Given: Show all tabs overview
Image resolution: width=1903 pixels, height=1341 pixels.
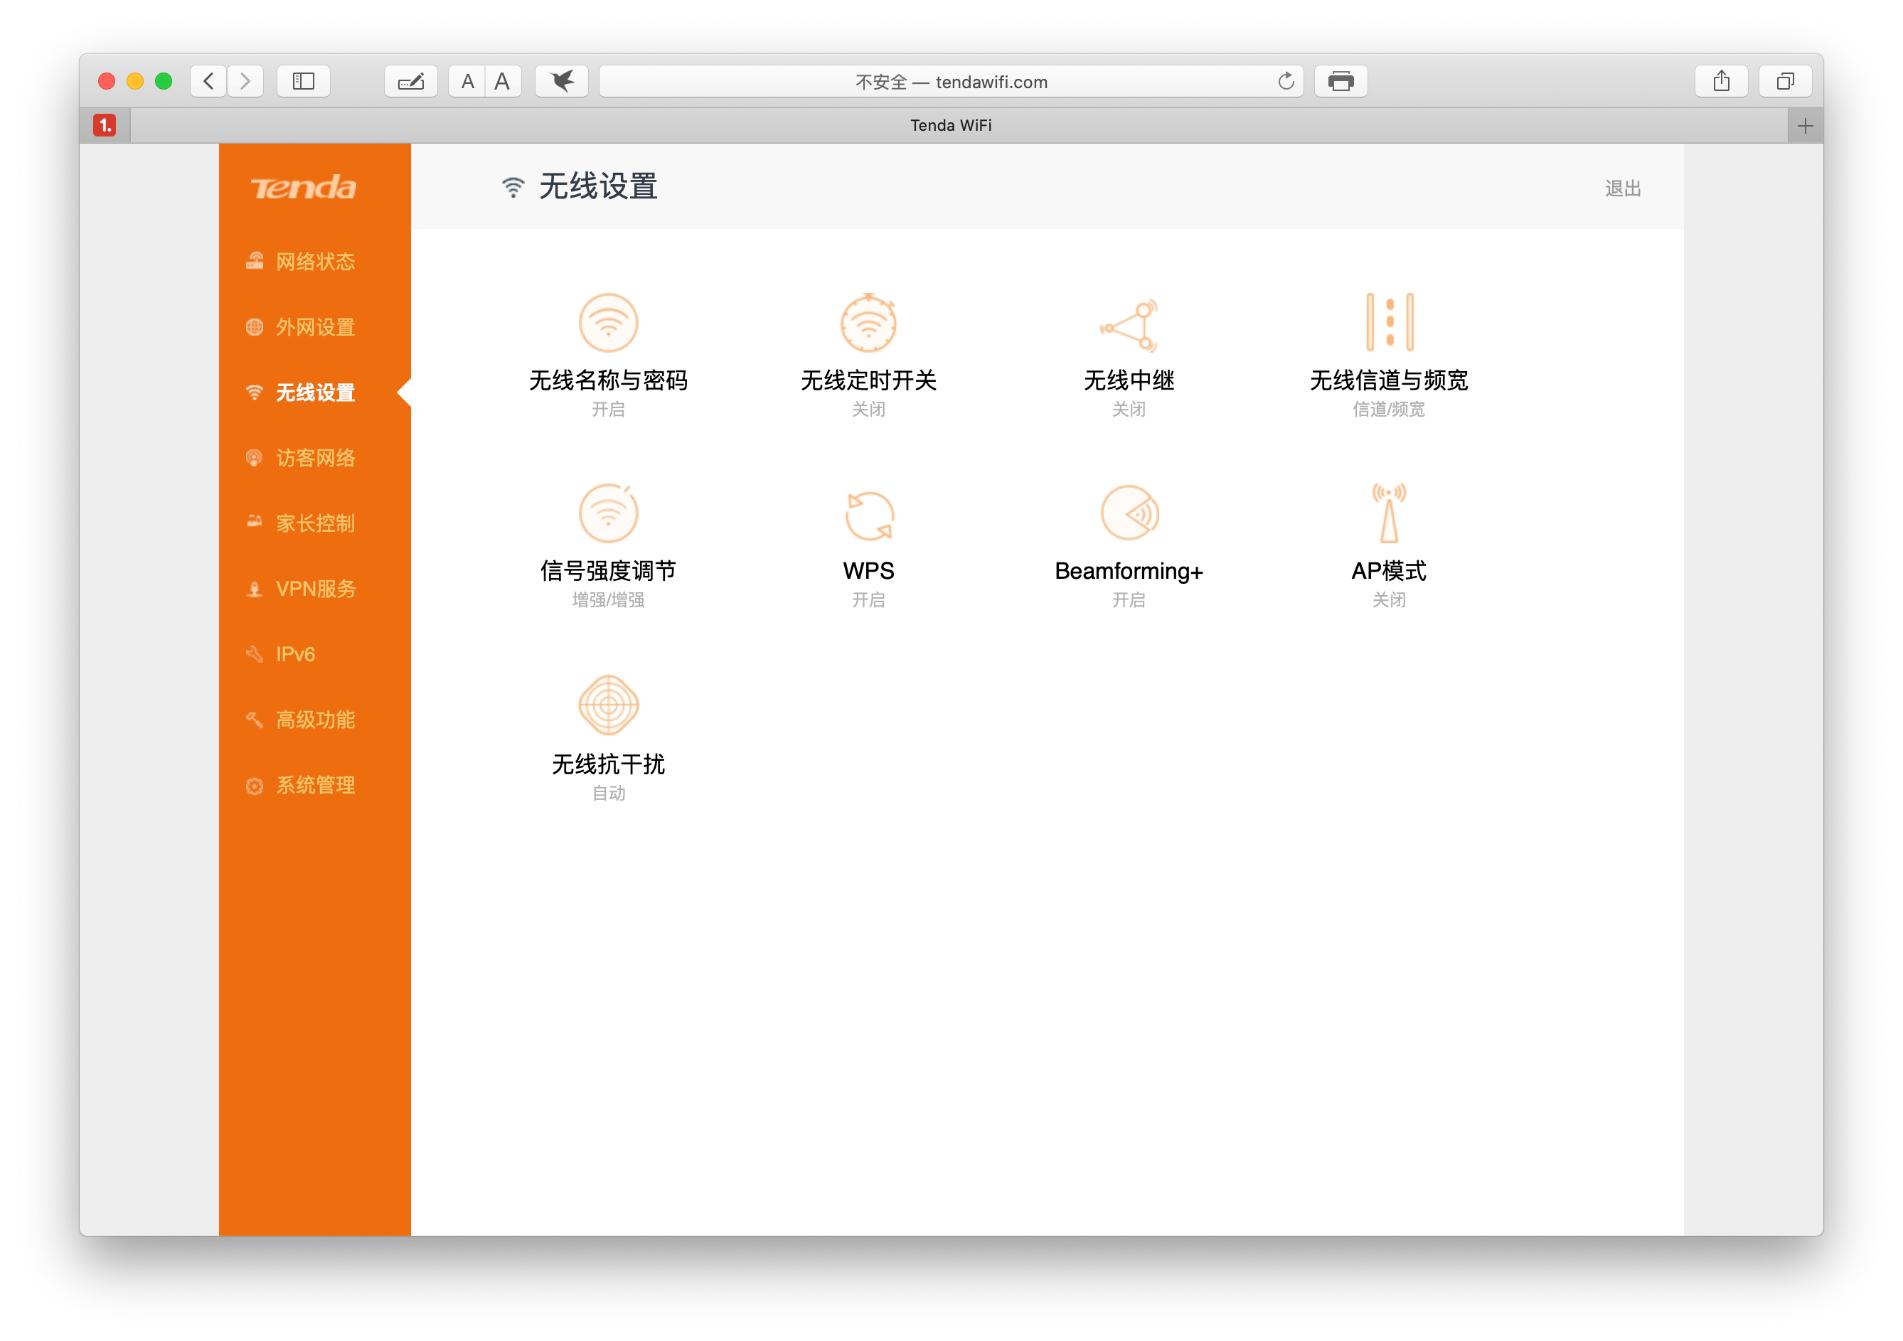Looking at the screenshot, I should coord(1785,81).
